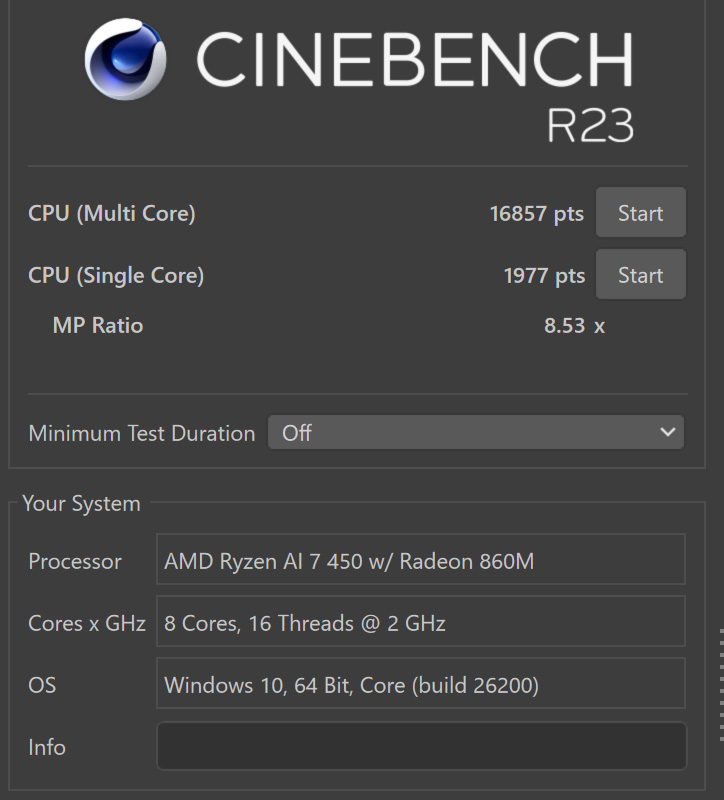This screenshot has width=724, height=800.
Task: Click the dropdown chevron arrow beside Off
Action: pyautogui.click(x=667, y=433)
